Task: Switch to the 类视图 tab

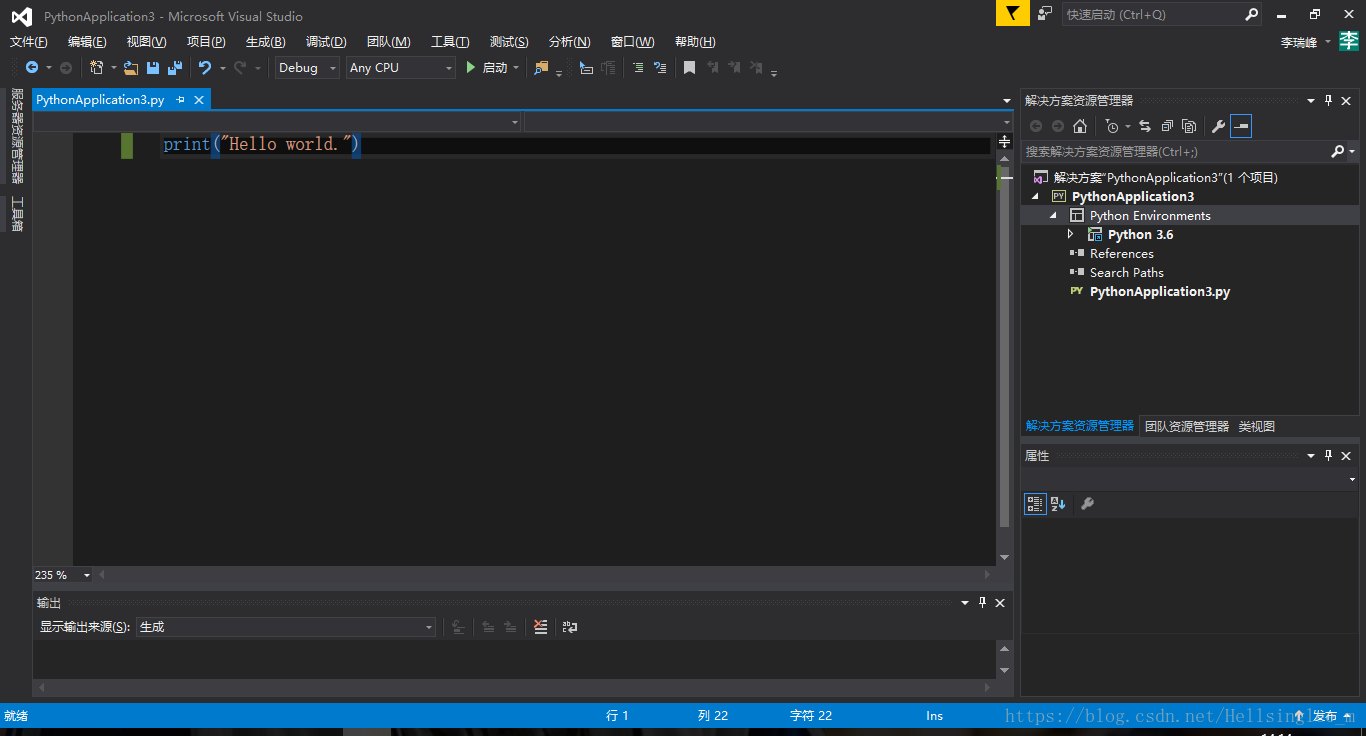Action: 1257,426
